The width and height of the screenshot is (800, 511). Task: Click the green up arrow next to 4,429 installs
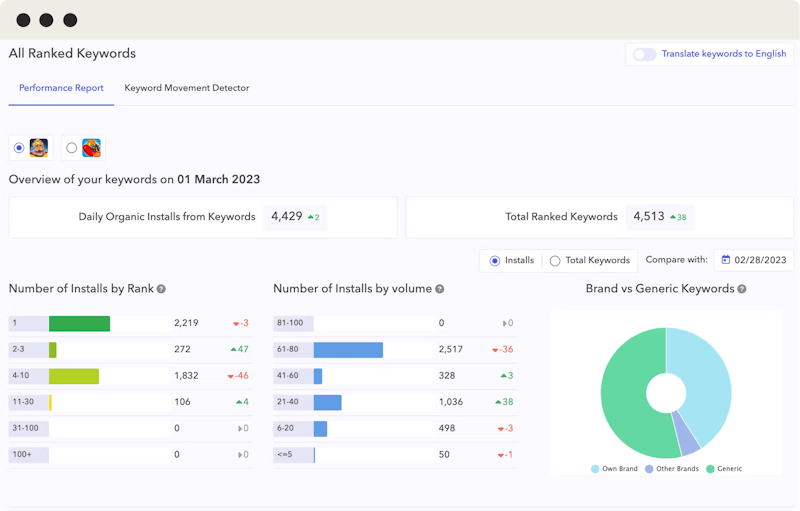(310, 217)
